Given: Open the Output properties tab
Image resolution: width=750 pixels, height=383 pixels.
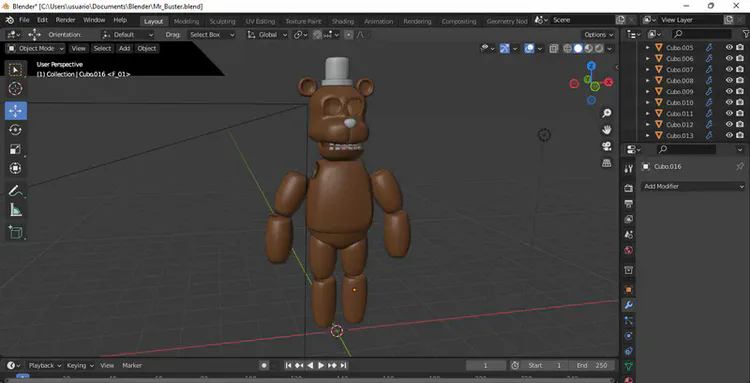Looking at the screenshot, I should pyautogui.click(x=629, y=204).
